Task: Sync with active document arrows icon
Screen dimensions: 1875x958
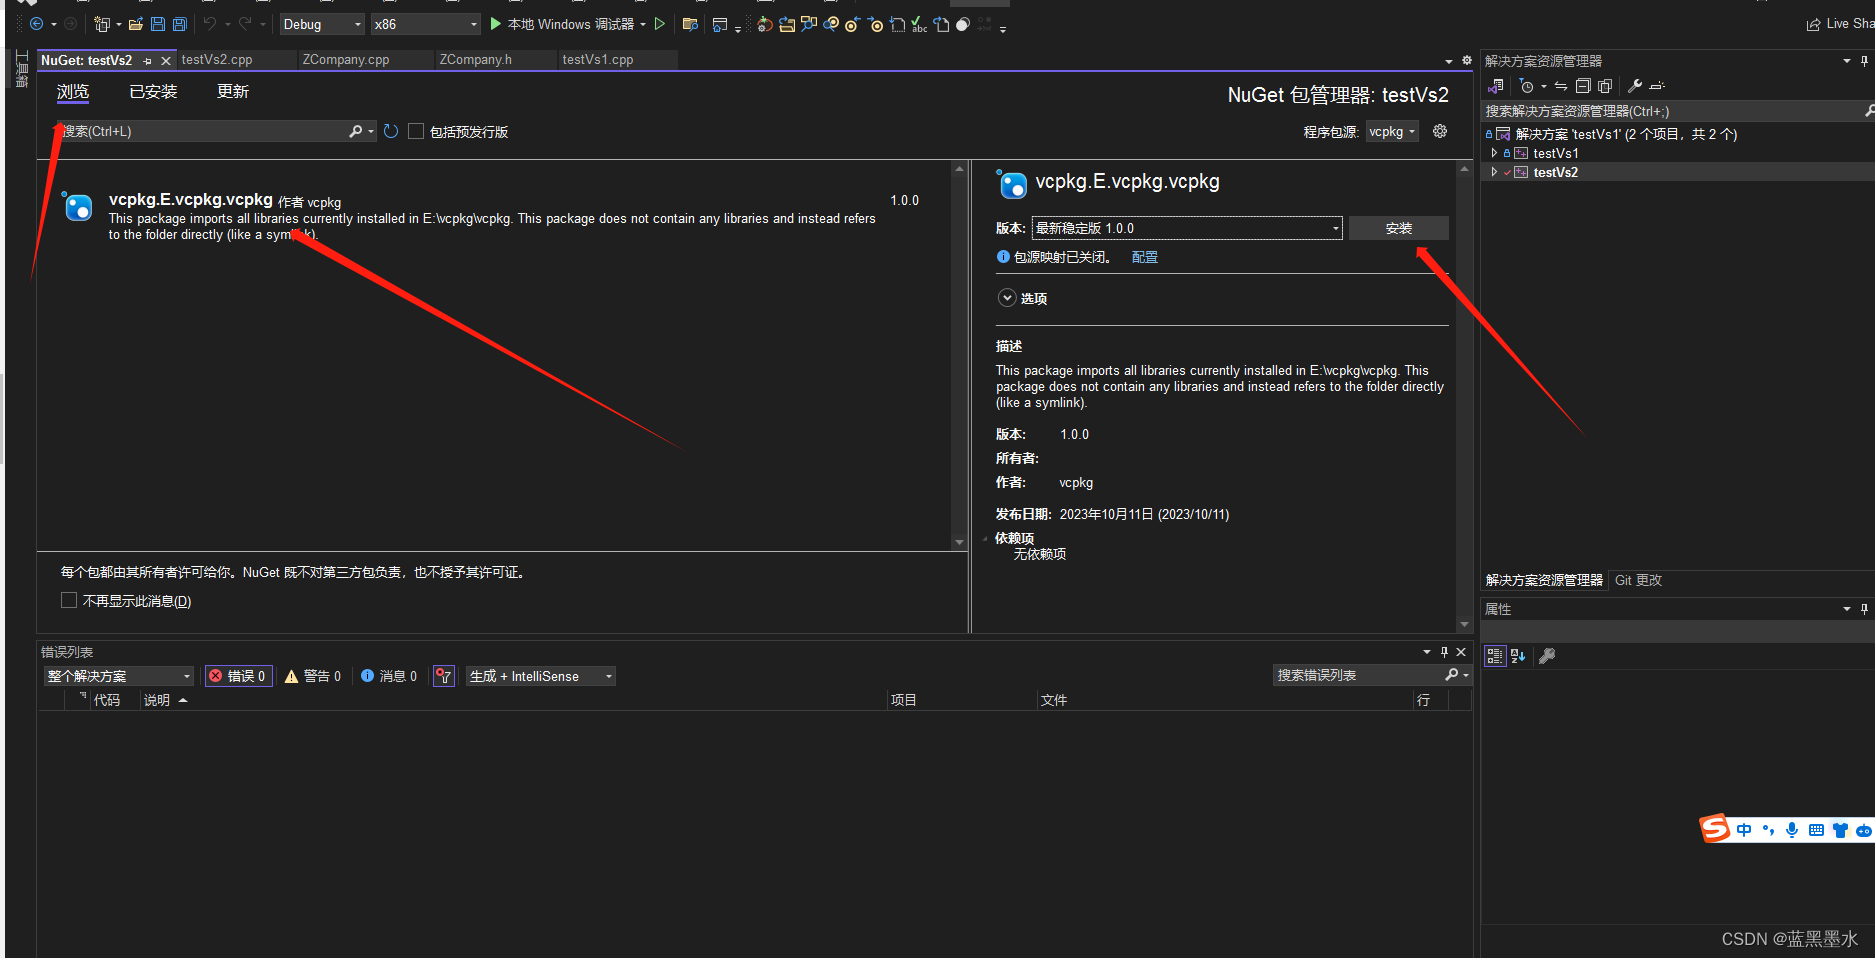Action: click(x=1561, y=86)
